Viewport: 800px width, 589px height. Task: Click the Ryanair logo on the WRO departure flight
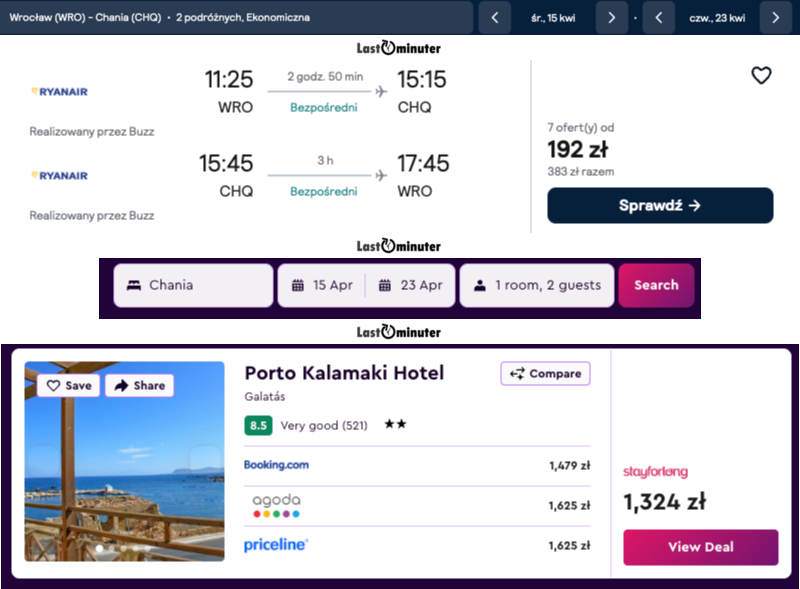point(59,92)
